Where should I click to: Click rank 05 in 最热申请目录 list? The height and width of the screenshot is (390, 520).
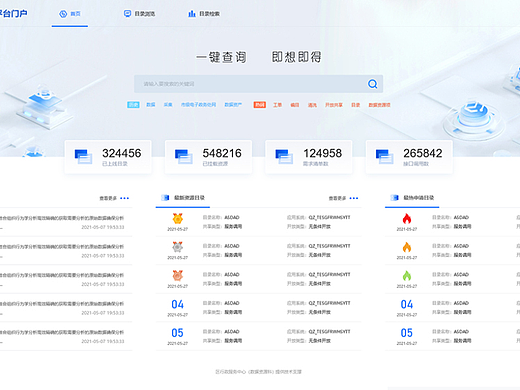(407, 333)
